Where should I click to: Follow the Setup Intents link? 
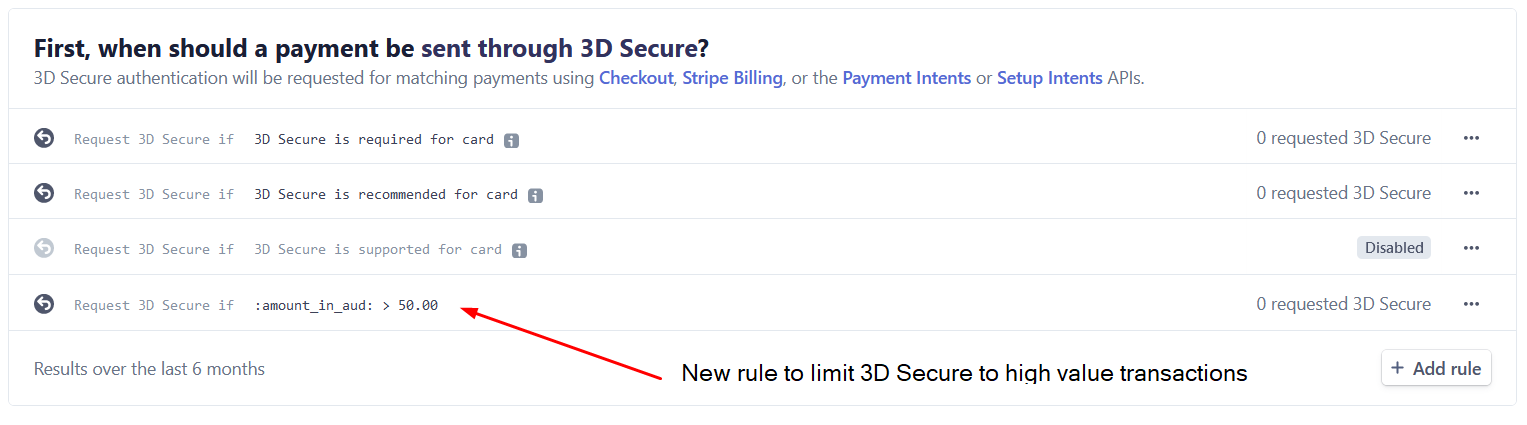click(x=1050, y=78)
